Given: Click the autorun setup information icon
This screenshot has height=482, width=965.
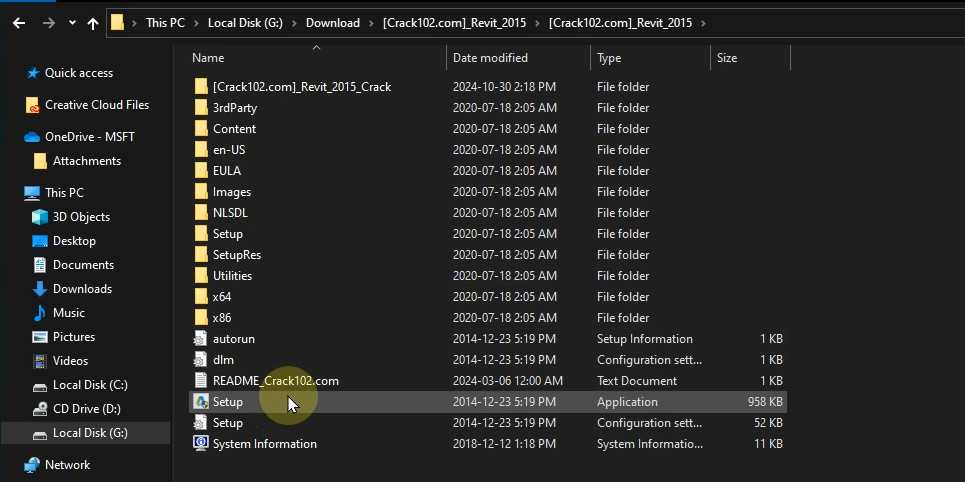Looking at the screenshot, I should (x=201, y=339).
